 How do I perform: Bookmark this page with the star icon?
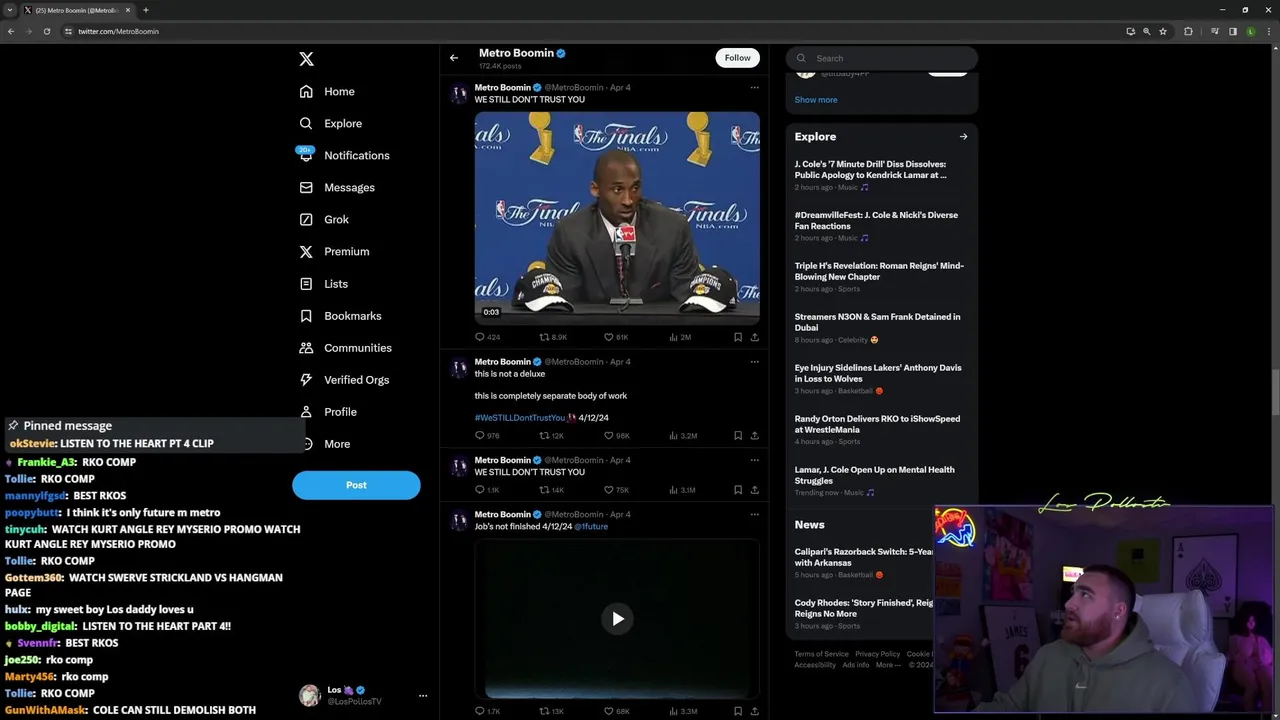(1163, 31)
